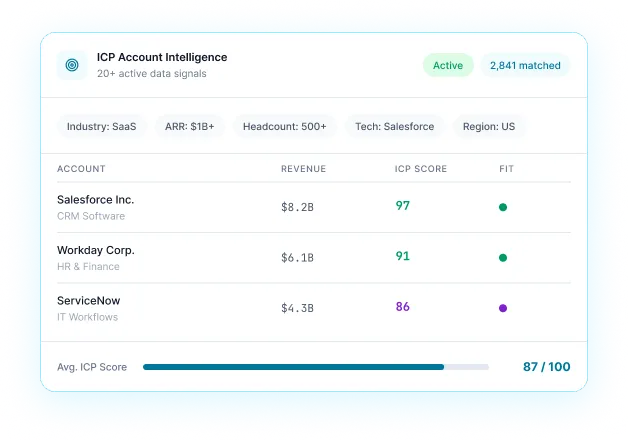Screen dimensions: 628x440
Task: Open the Salesforce Inc. account
Action: click(x=95, y=199)
